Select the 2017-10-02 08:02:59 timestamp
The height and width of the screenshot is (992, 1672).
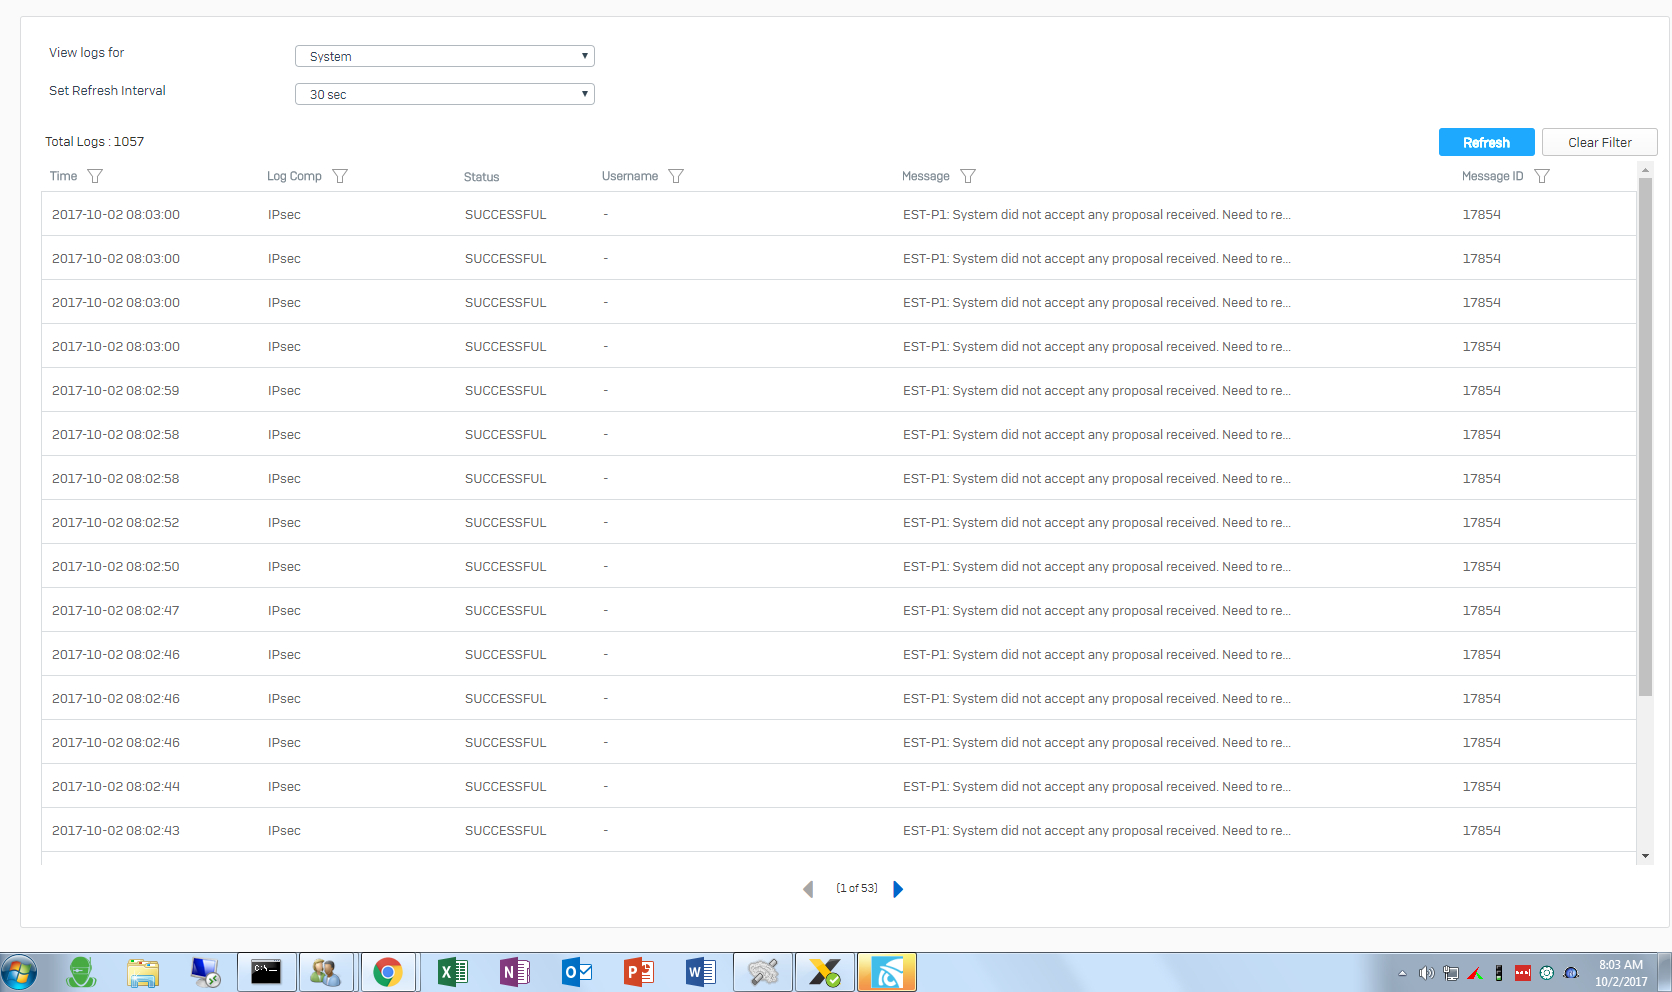tap(116, 390)
